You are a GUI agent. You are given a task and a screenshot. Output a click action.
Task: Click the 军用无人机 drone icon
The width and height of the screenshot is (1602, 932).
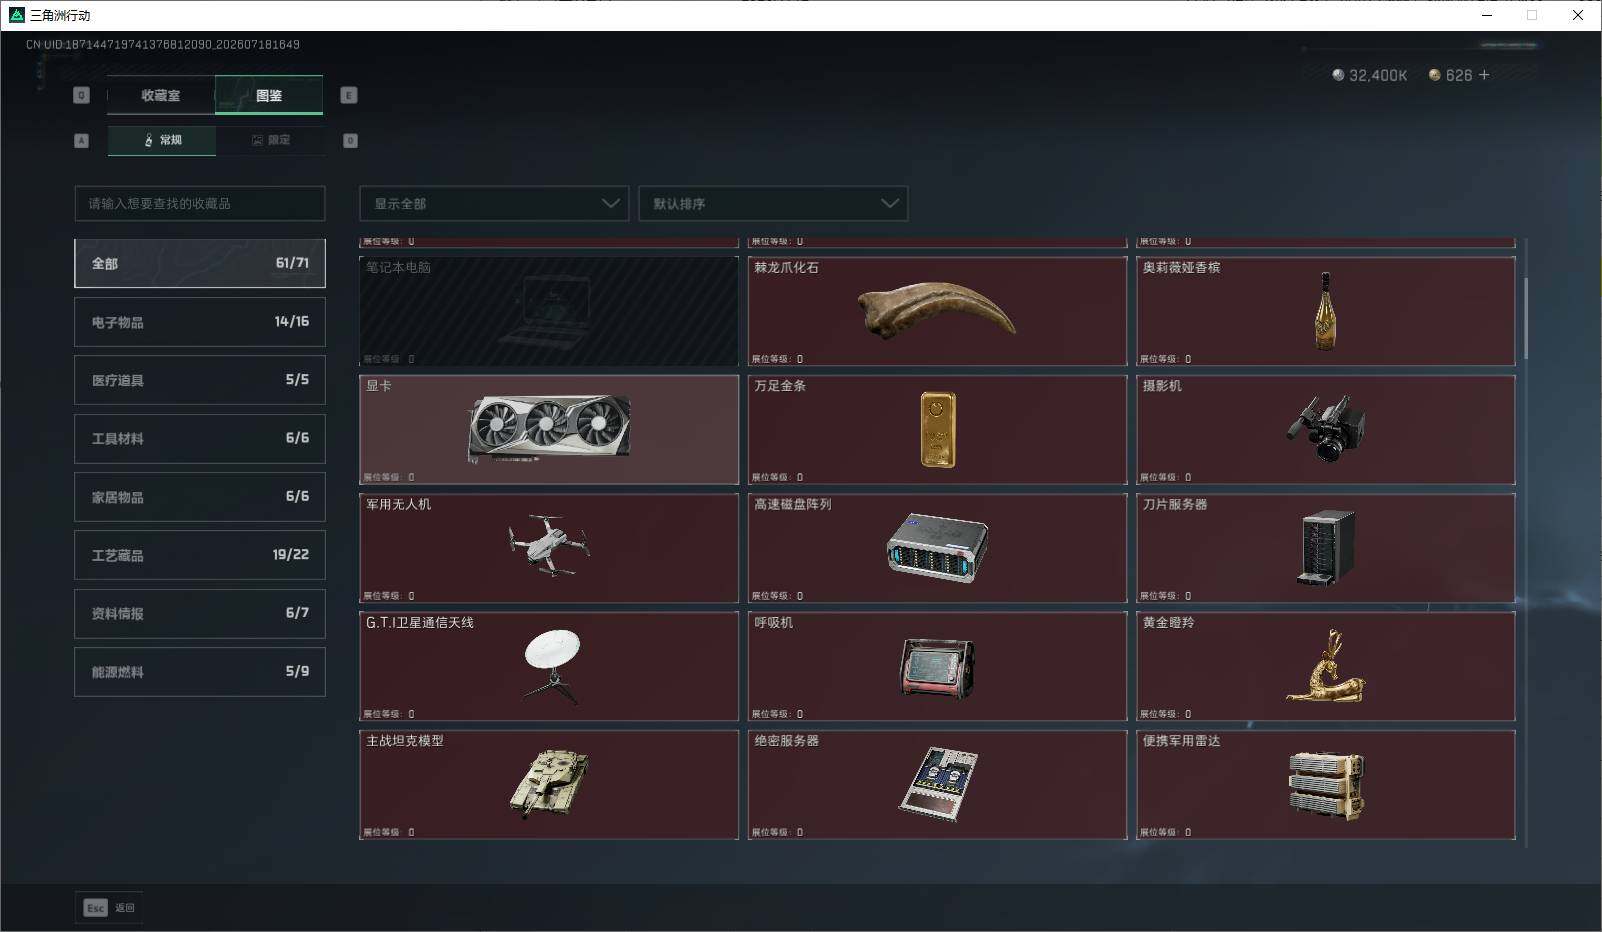point(549,546)
